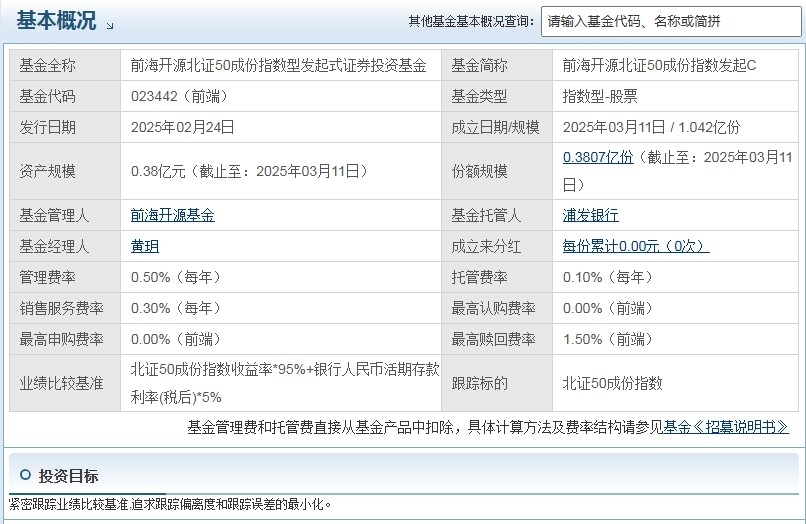The width and height of the screenshot is (806, 524).
Task: Click the 其他基金基本概况查询 label
Action: click(471, 21)
